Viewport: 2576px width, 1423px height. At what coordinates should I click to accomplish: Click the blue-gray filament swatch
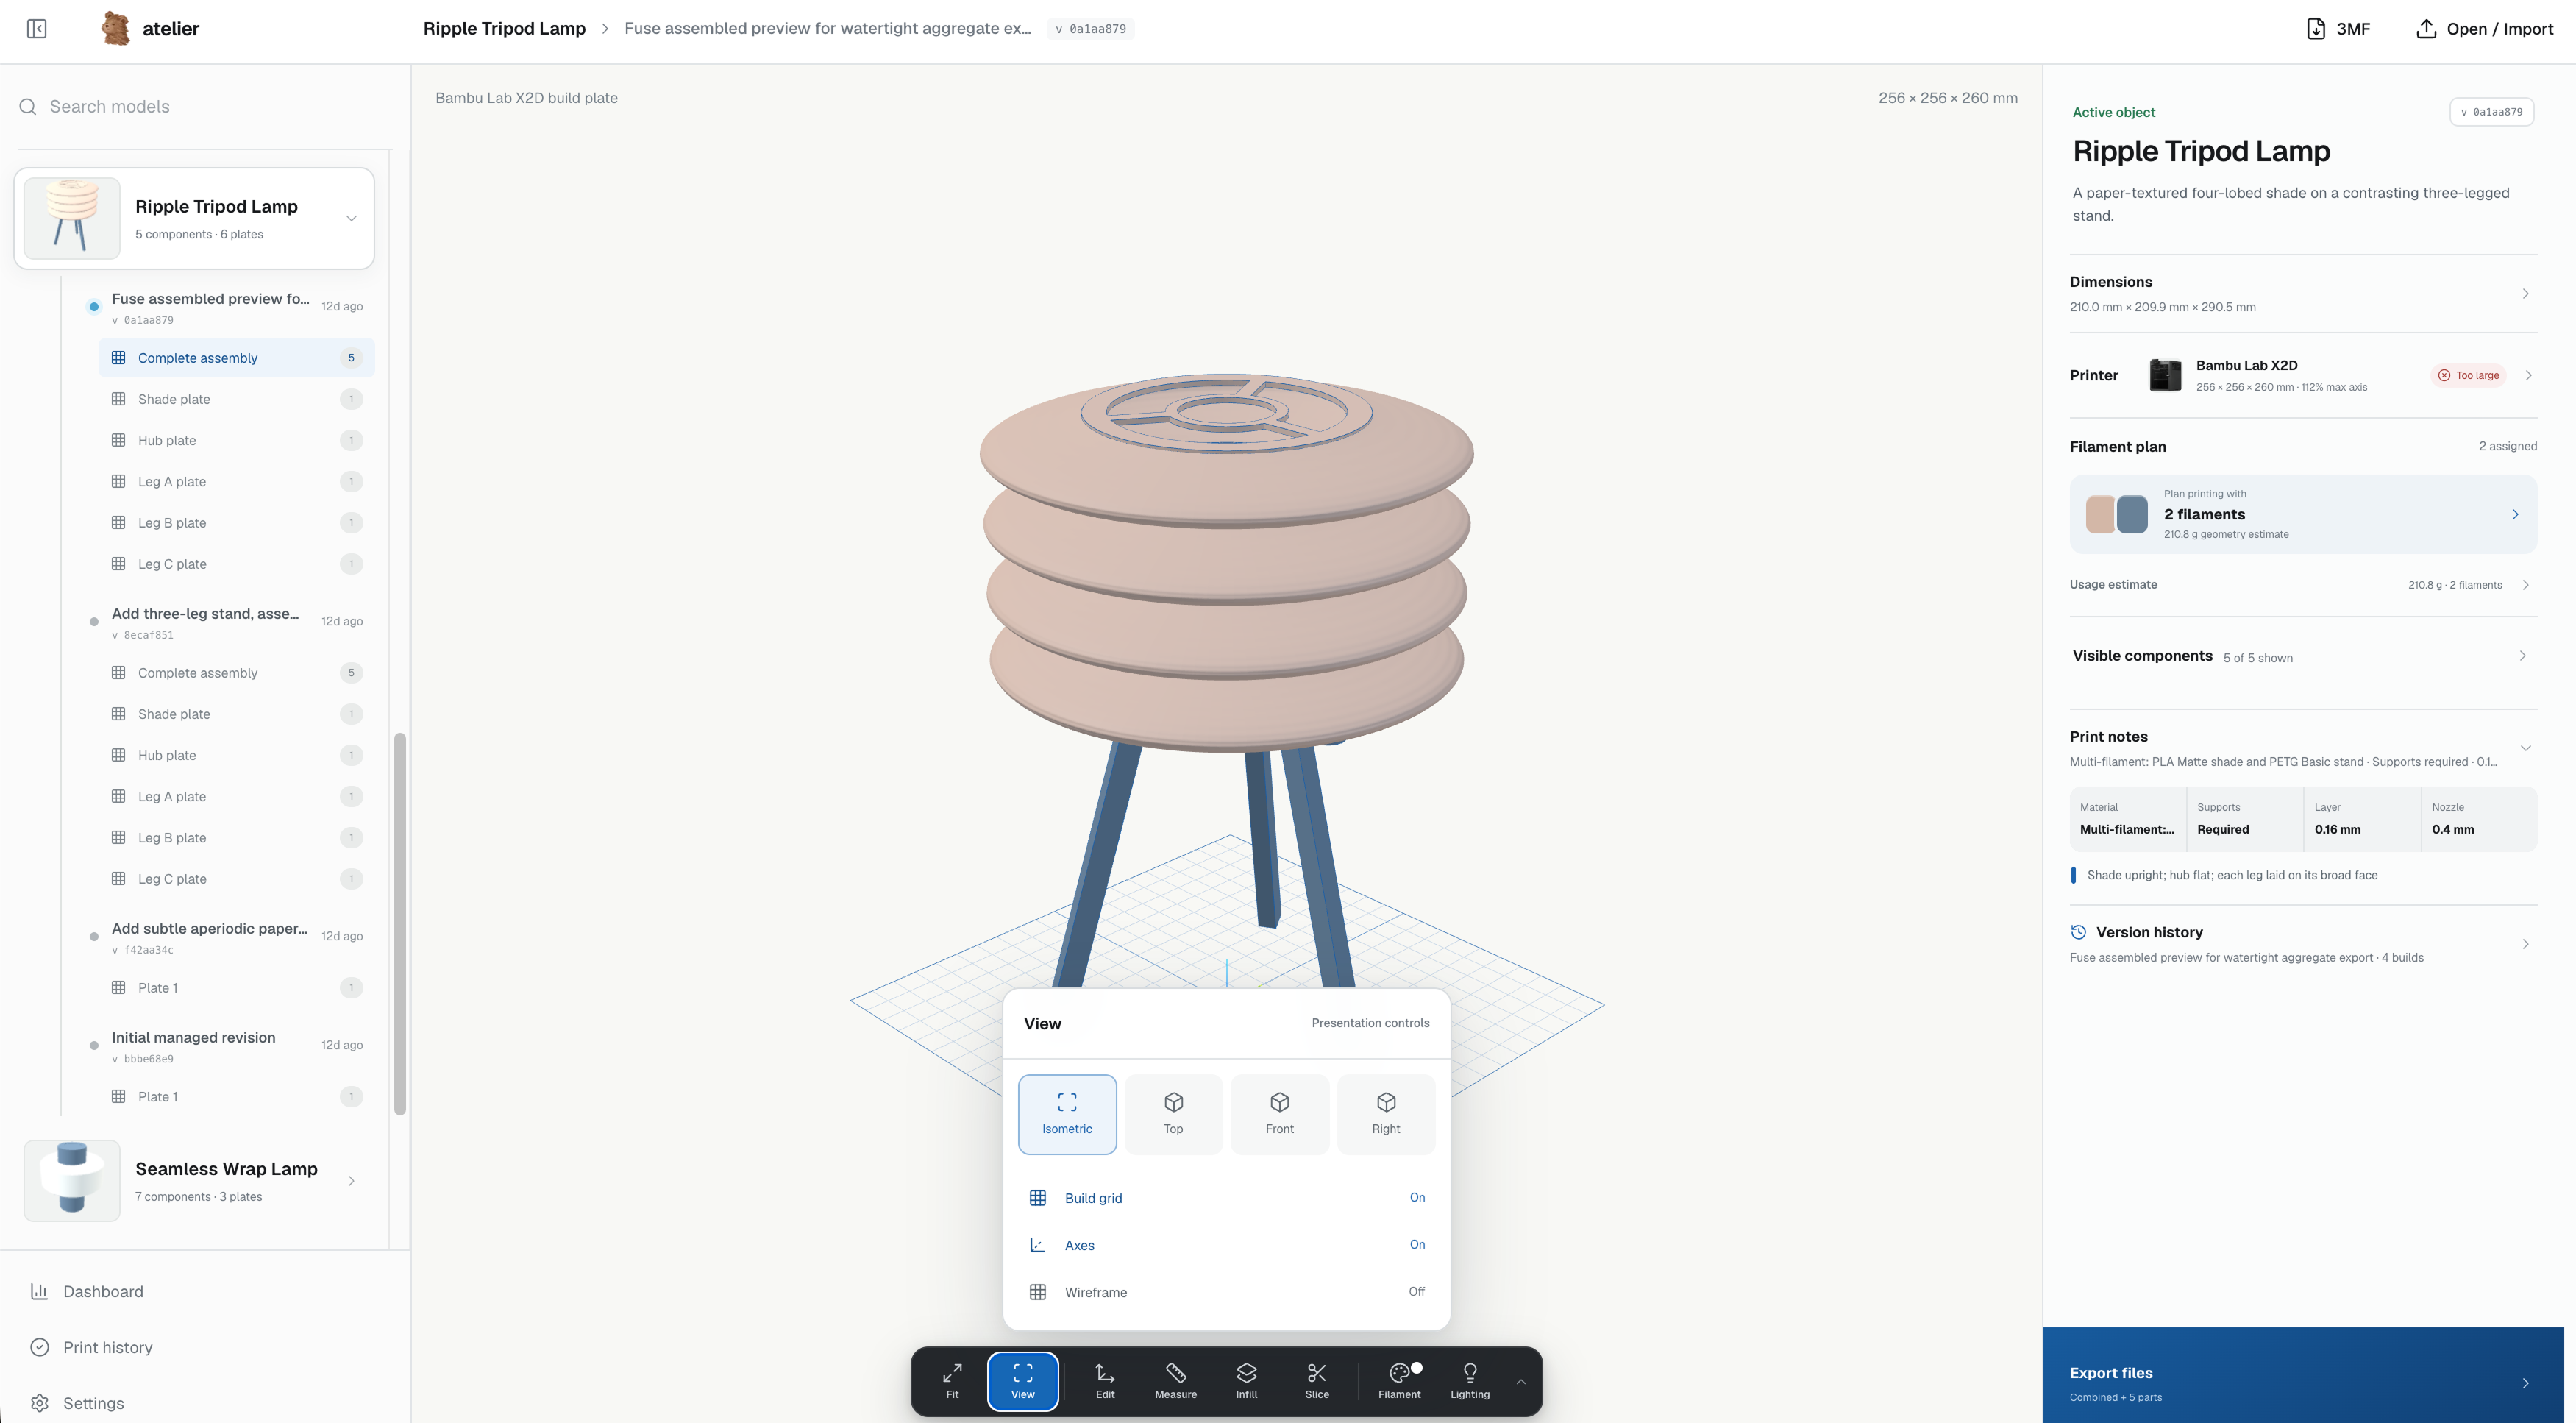click(x=2132, y=514)
